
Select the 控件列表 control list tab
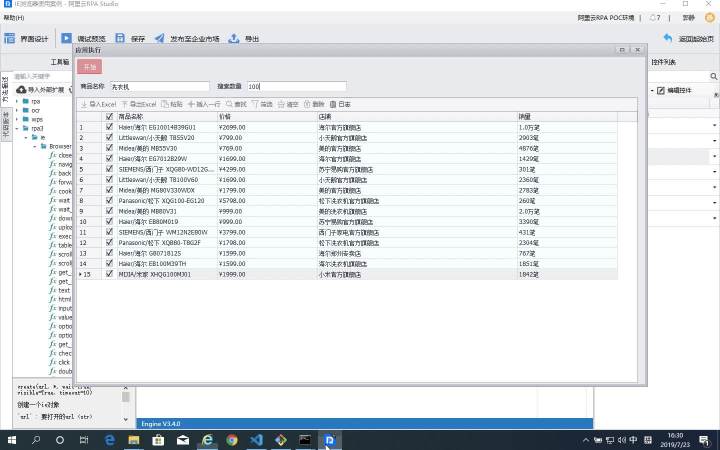[664, 62]
